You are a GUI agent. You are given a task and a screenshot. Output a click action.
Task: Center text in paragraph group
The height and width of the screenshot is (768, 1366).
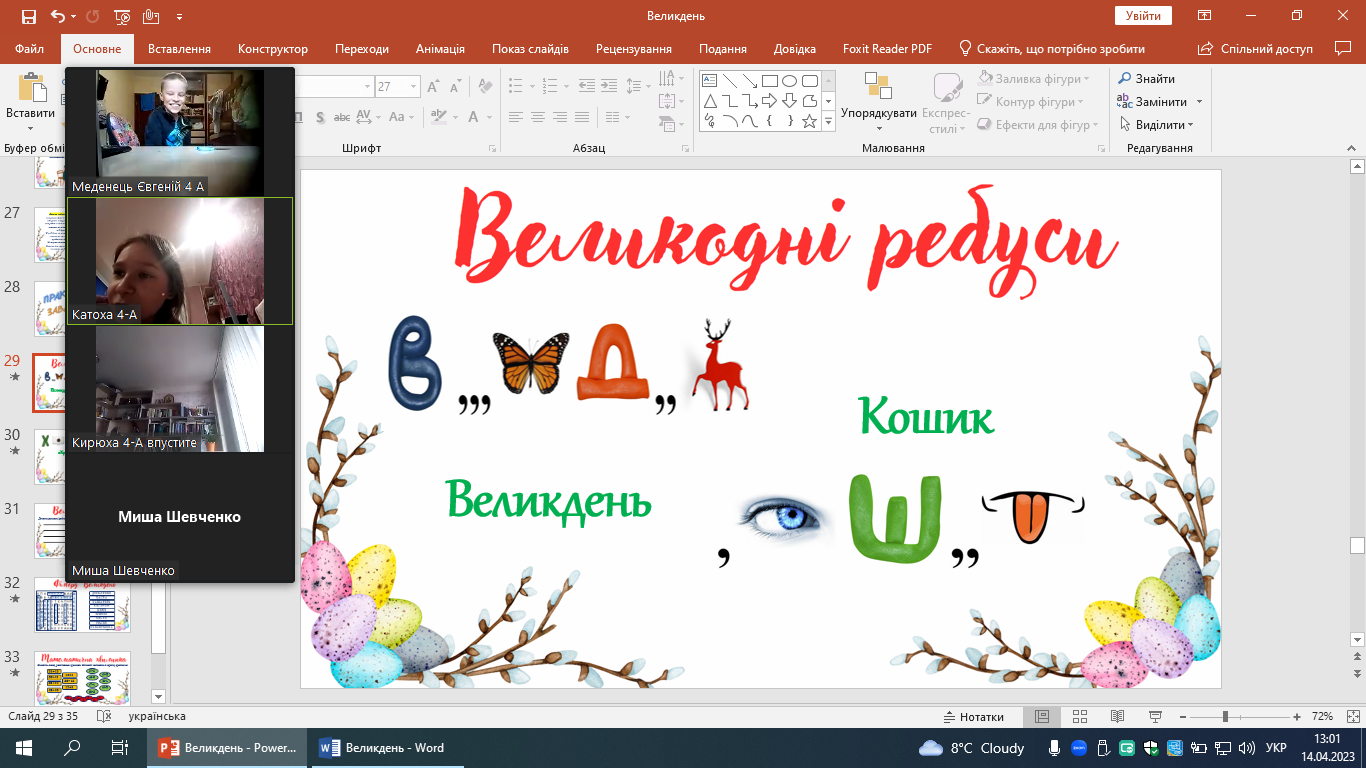pyautogui.click(x=537, y=117)
